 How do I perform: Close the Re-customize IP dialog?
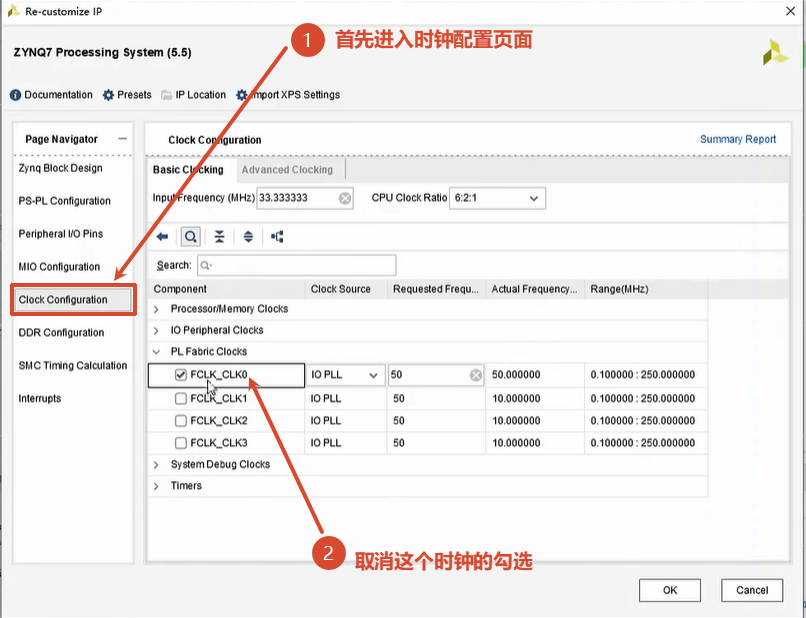[791, 11]
